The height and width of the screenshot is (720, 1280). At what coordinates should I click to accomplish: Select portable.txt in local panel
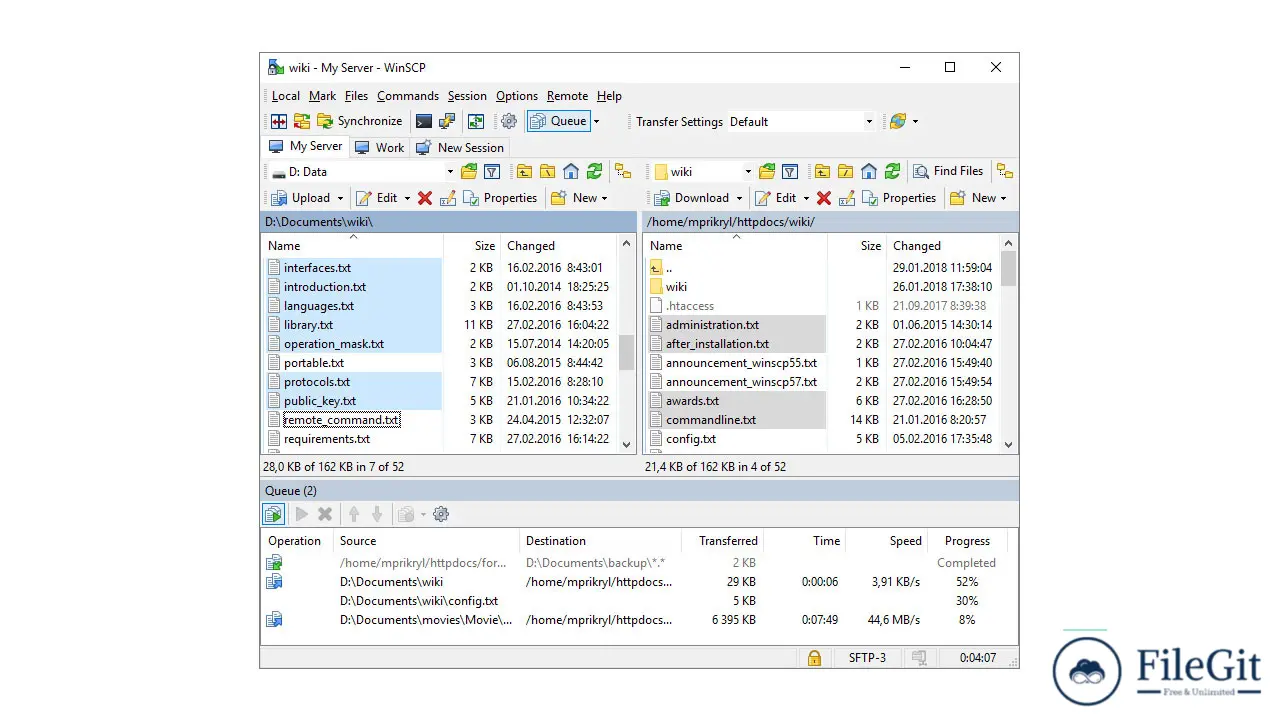(314, 363)
